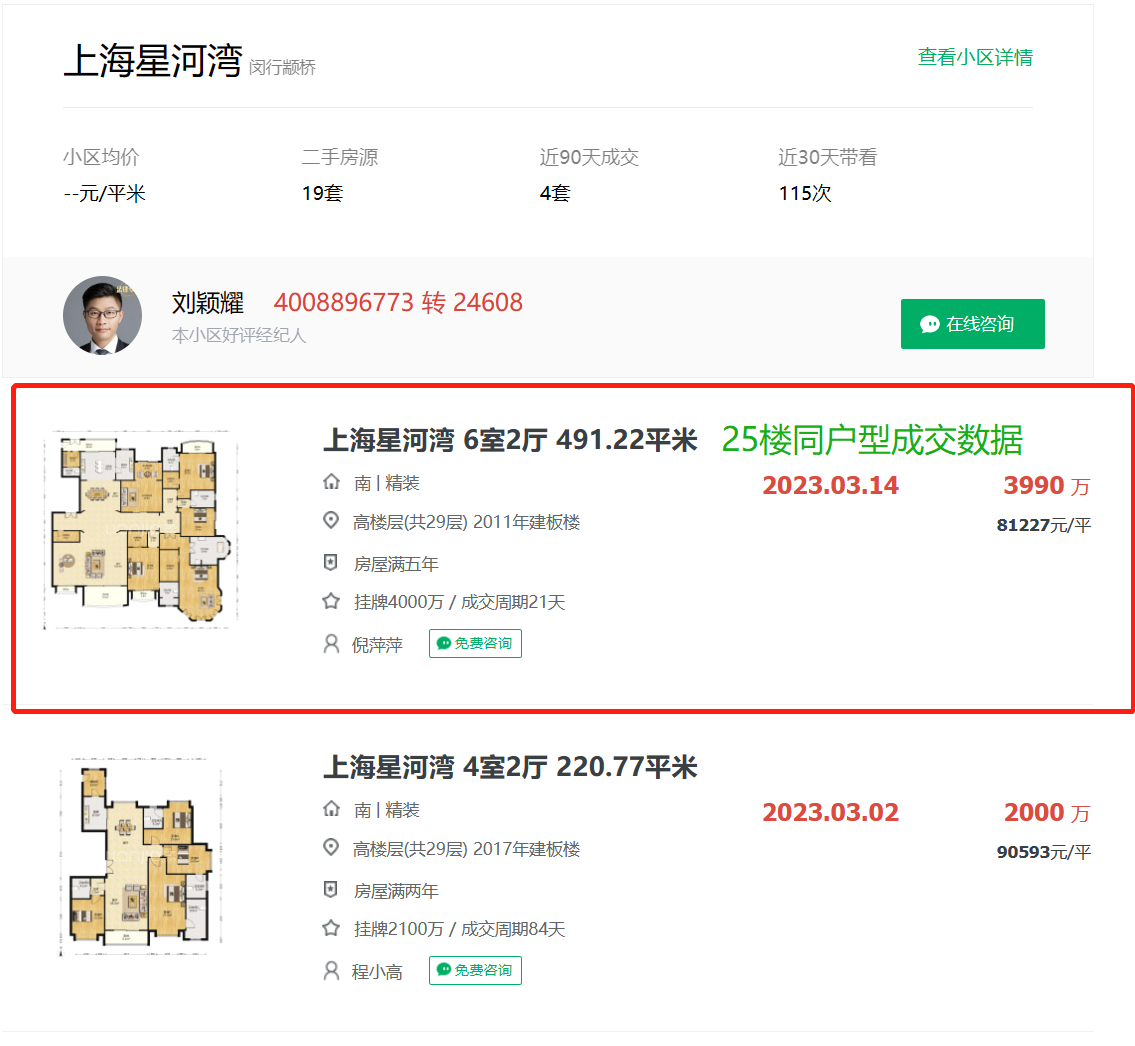The height and width of the screenshot is (1046, 1135).
Task: Open listing title 6室2厅 491.22平米
Action: (509, 440)
